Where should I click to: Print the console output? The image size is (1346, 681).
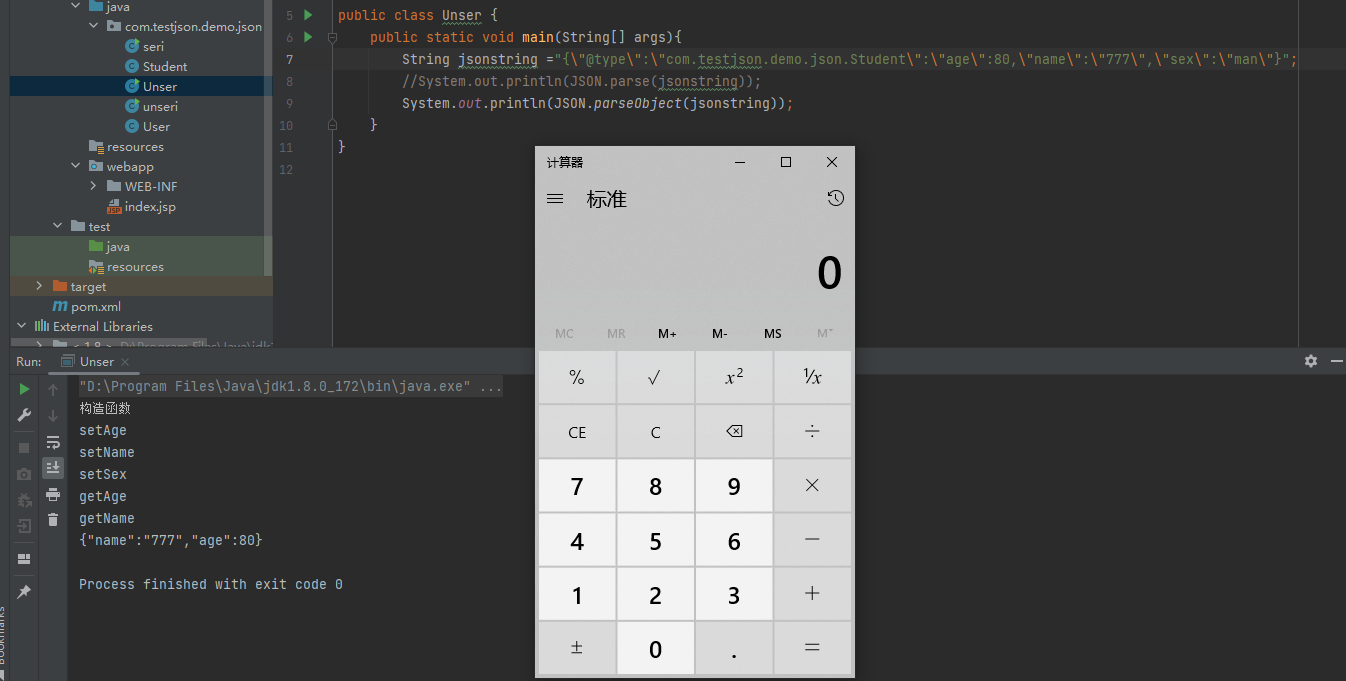point(53,494)
